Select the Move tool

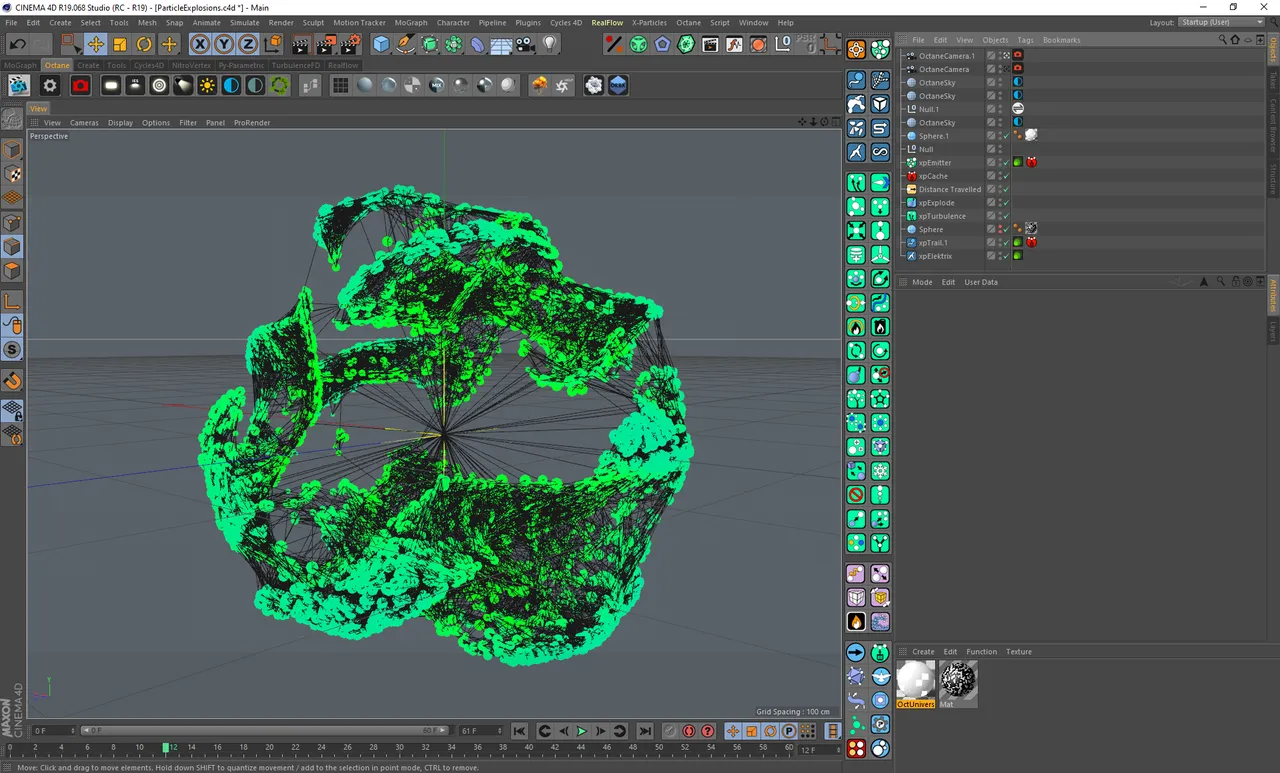point(96,44)
